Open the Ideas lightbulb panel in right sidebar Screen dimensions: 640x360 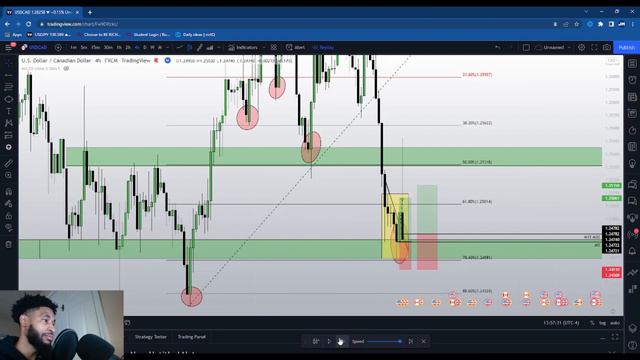click(632, 163)
